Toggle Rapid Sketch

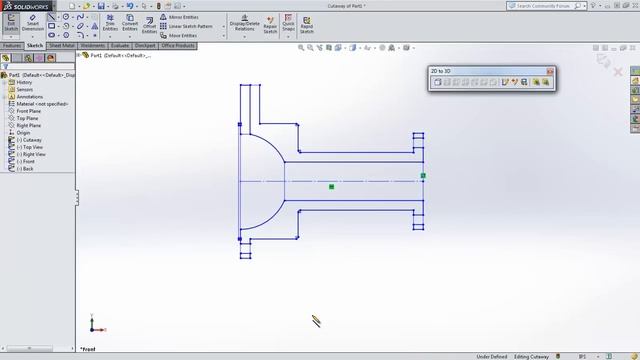(x=307, y=25)
